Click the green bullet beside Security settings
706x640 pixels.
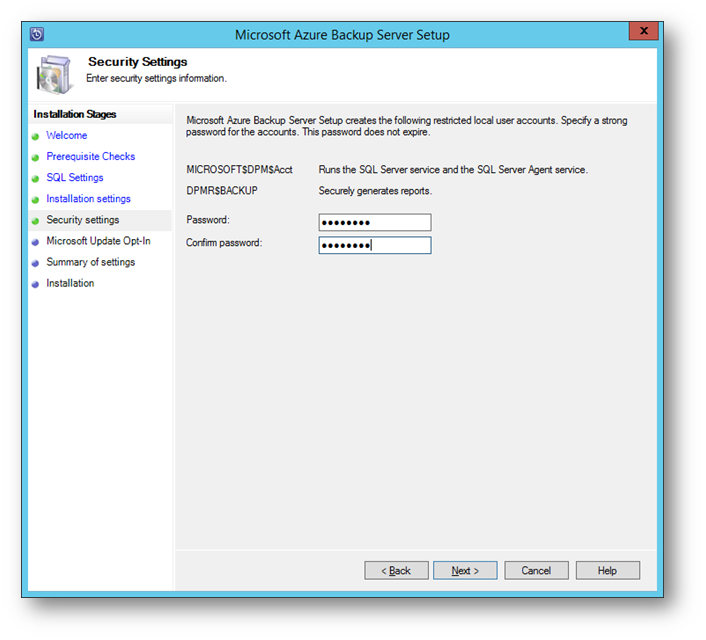click(x=36, y=221)
